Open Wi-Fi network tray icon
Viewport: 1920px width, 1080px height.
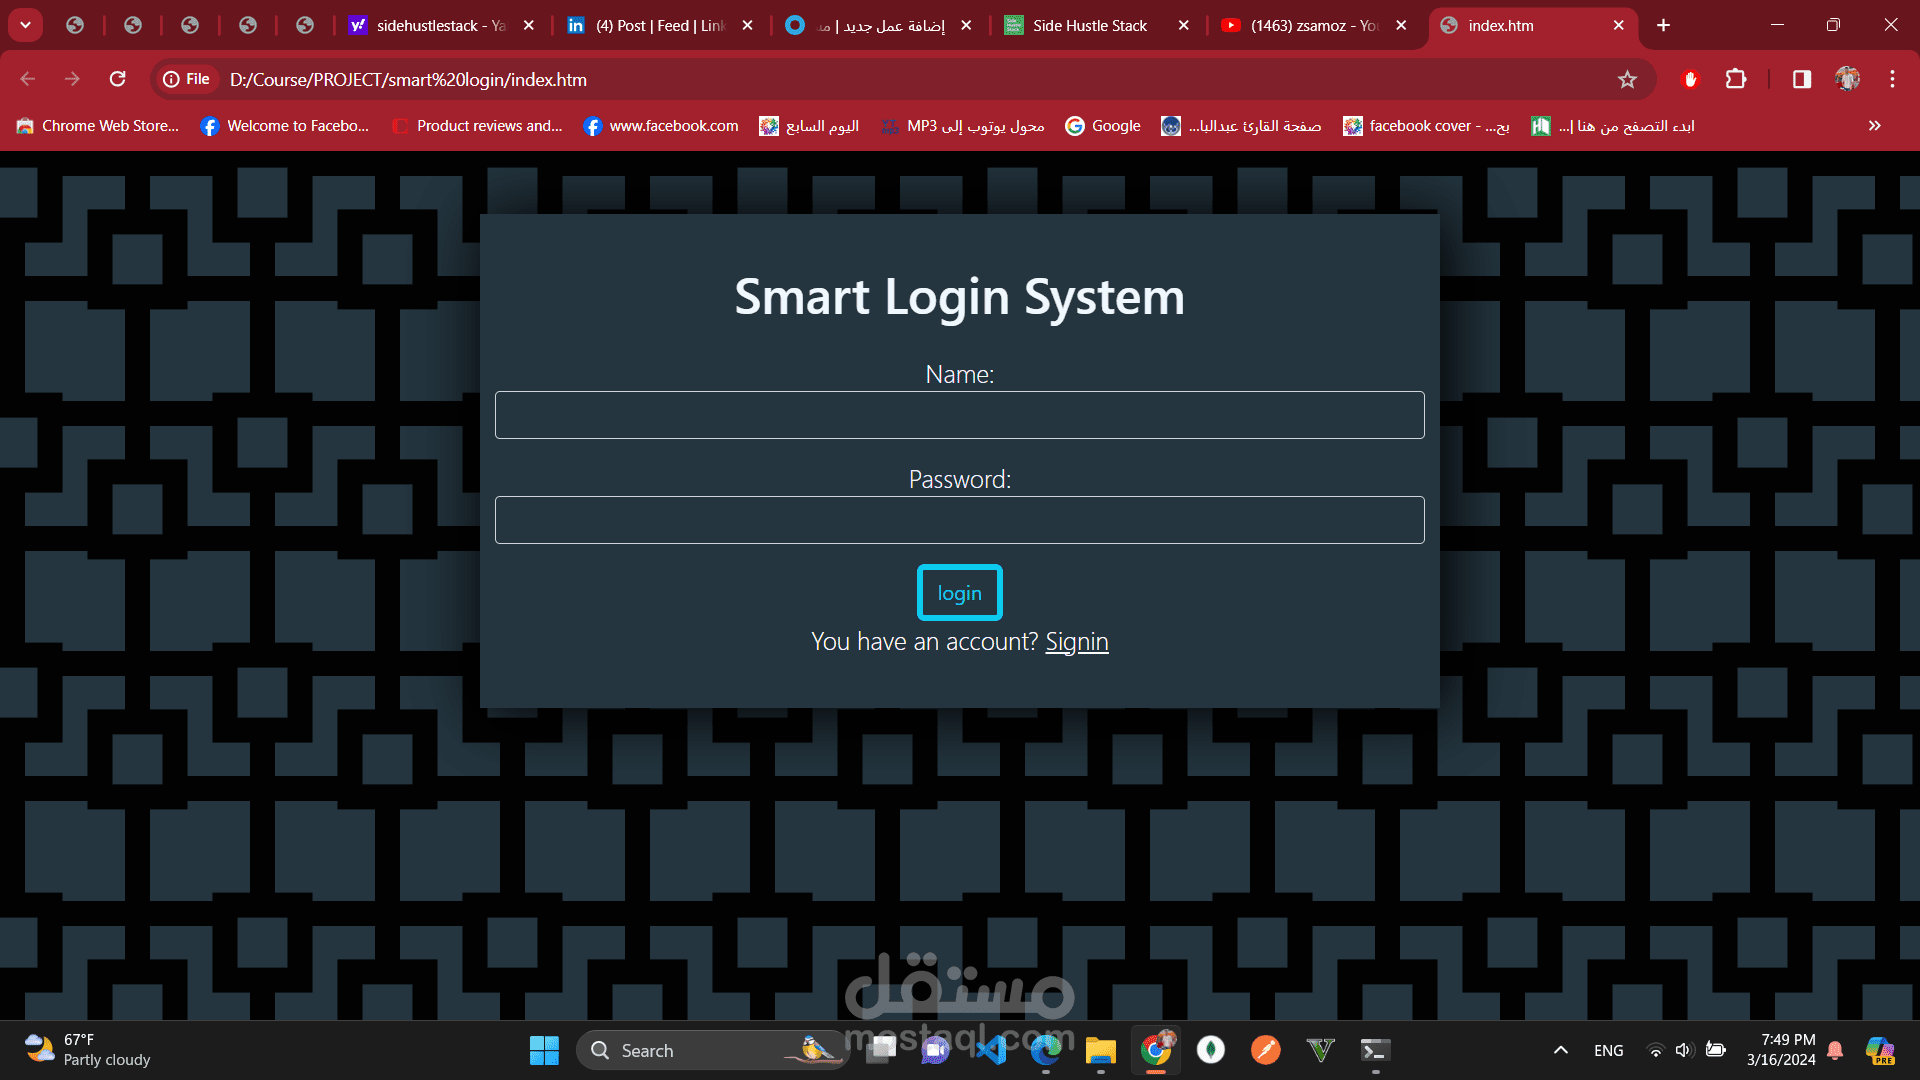click(x=1656, y=1050)
